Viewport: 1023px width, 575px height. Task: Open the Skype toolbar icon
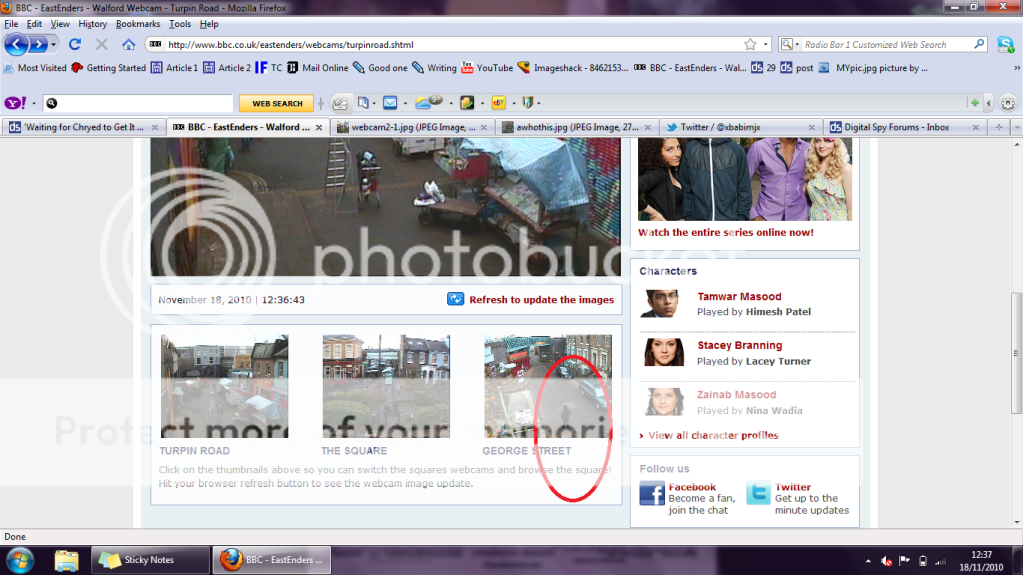point(1004,45)
